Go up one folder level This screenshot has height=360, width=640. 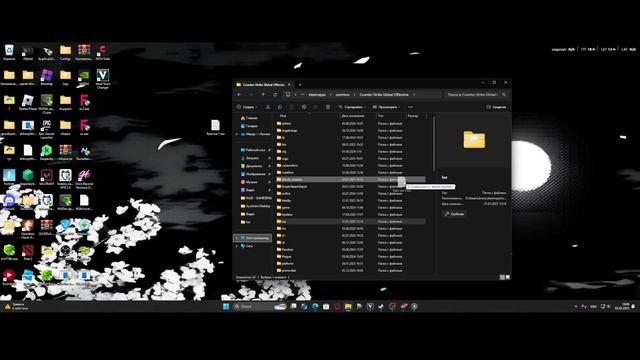[263, 94]
